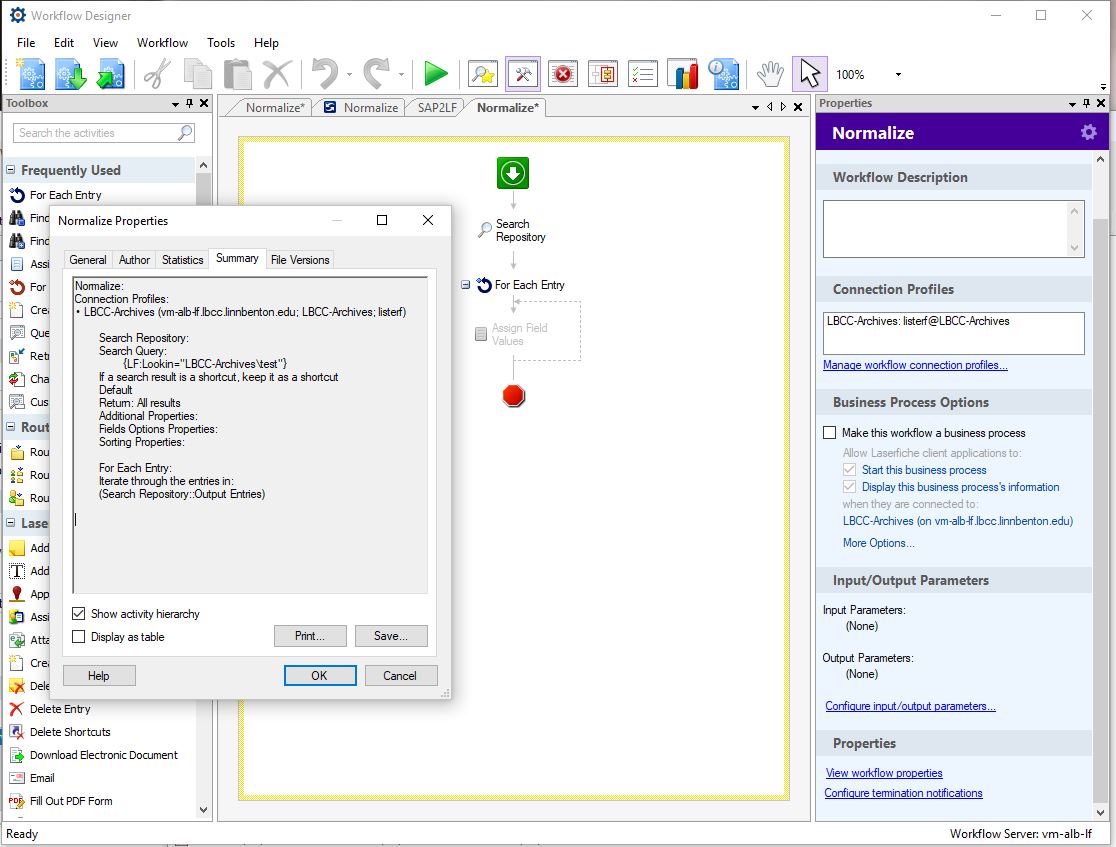
Task: Click the new workflow toolbar icon
Action: [31, 74]
